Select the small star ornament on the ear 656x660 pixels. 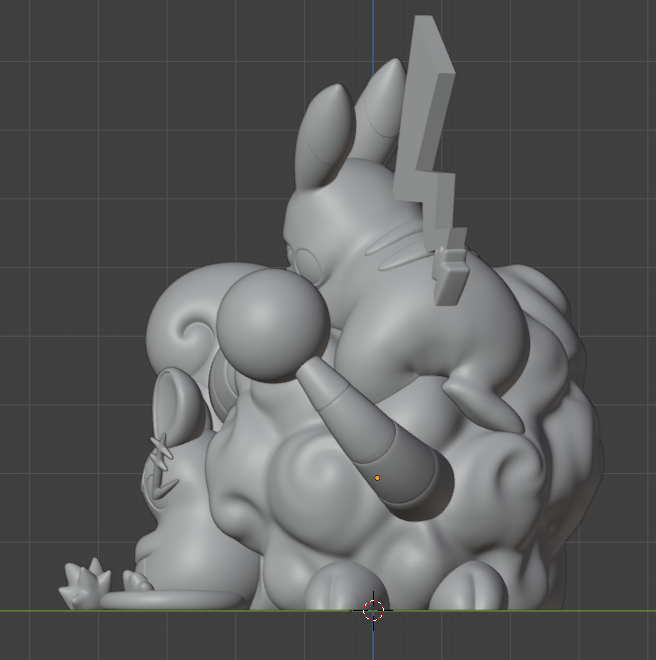click(161, 452)
